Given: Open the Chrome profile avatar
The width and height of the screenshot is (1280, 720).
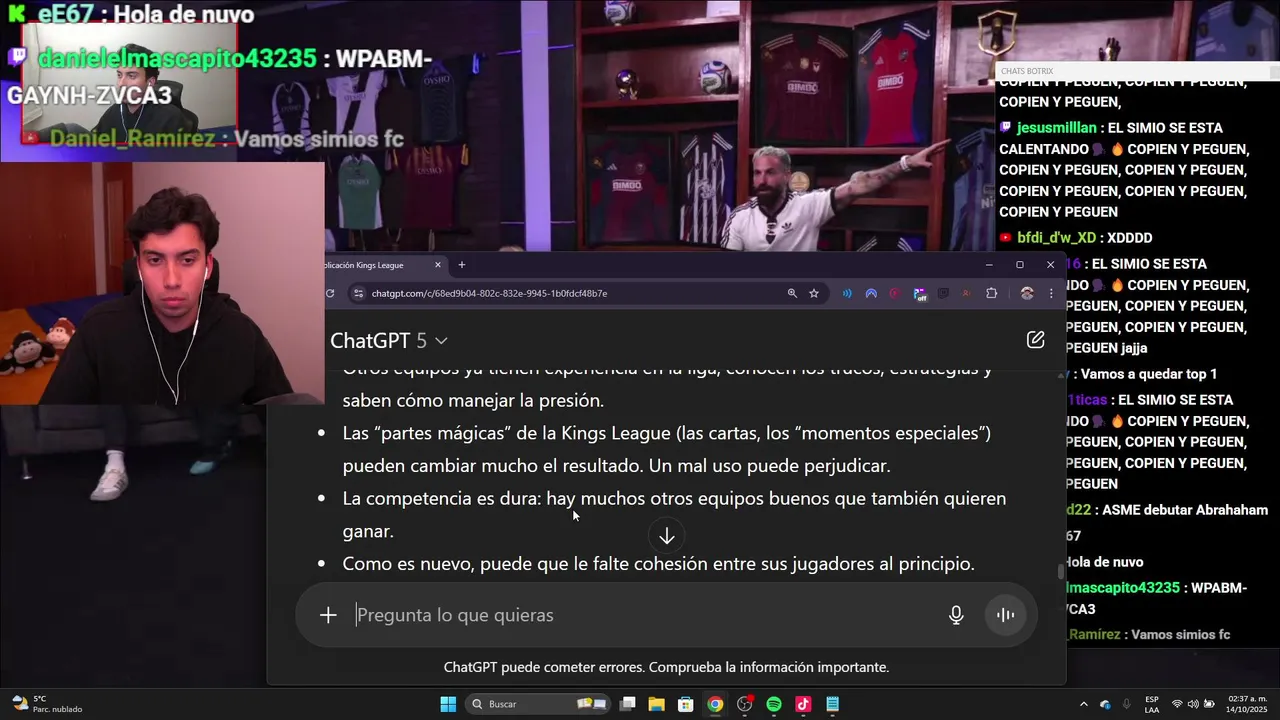Looking at the screenshot, I should (x=1027, y=293).
